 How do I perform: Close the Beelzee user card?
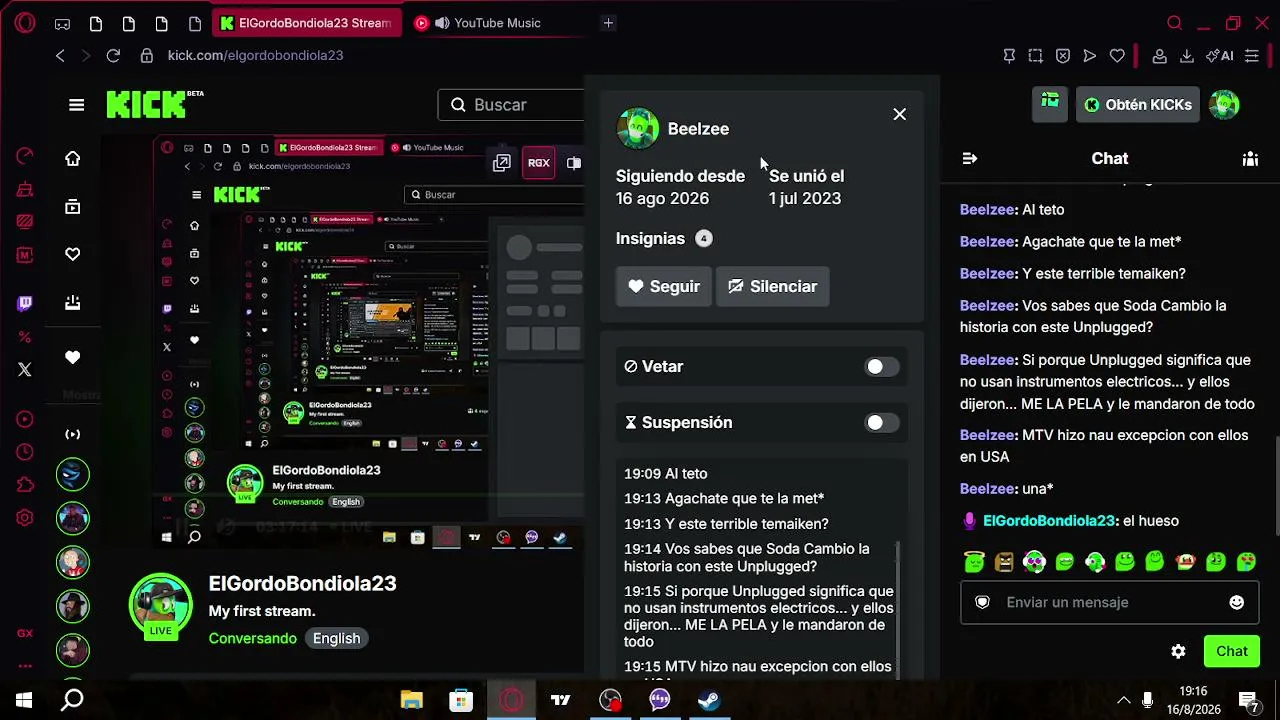point(900,114)
